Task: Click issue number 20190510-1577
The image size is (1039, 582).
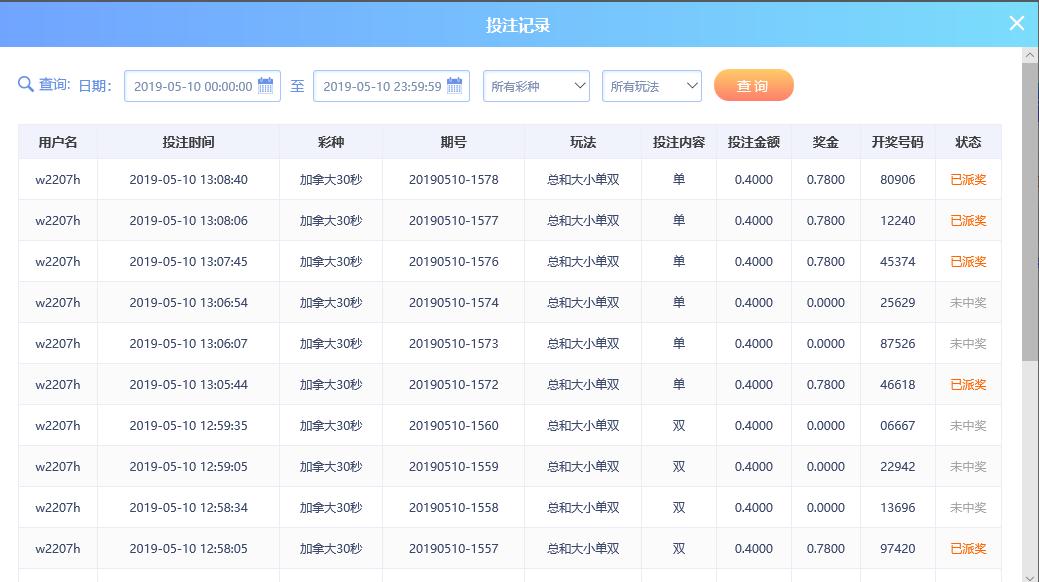Action: pyautogui.click(x=453, y=221)
